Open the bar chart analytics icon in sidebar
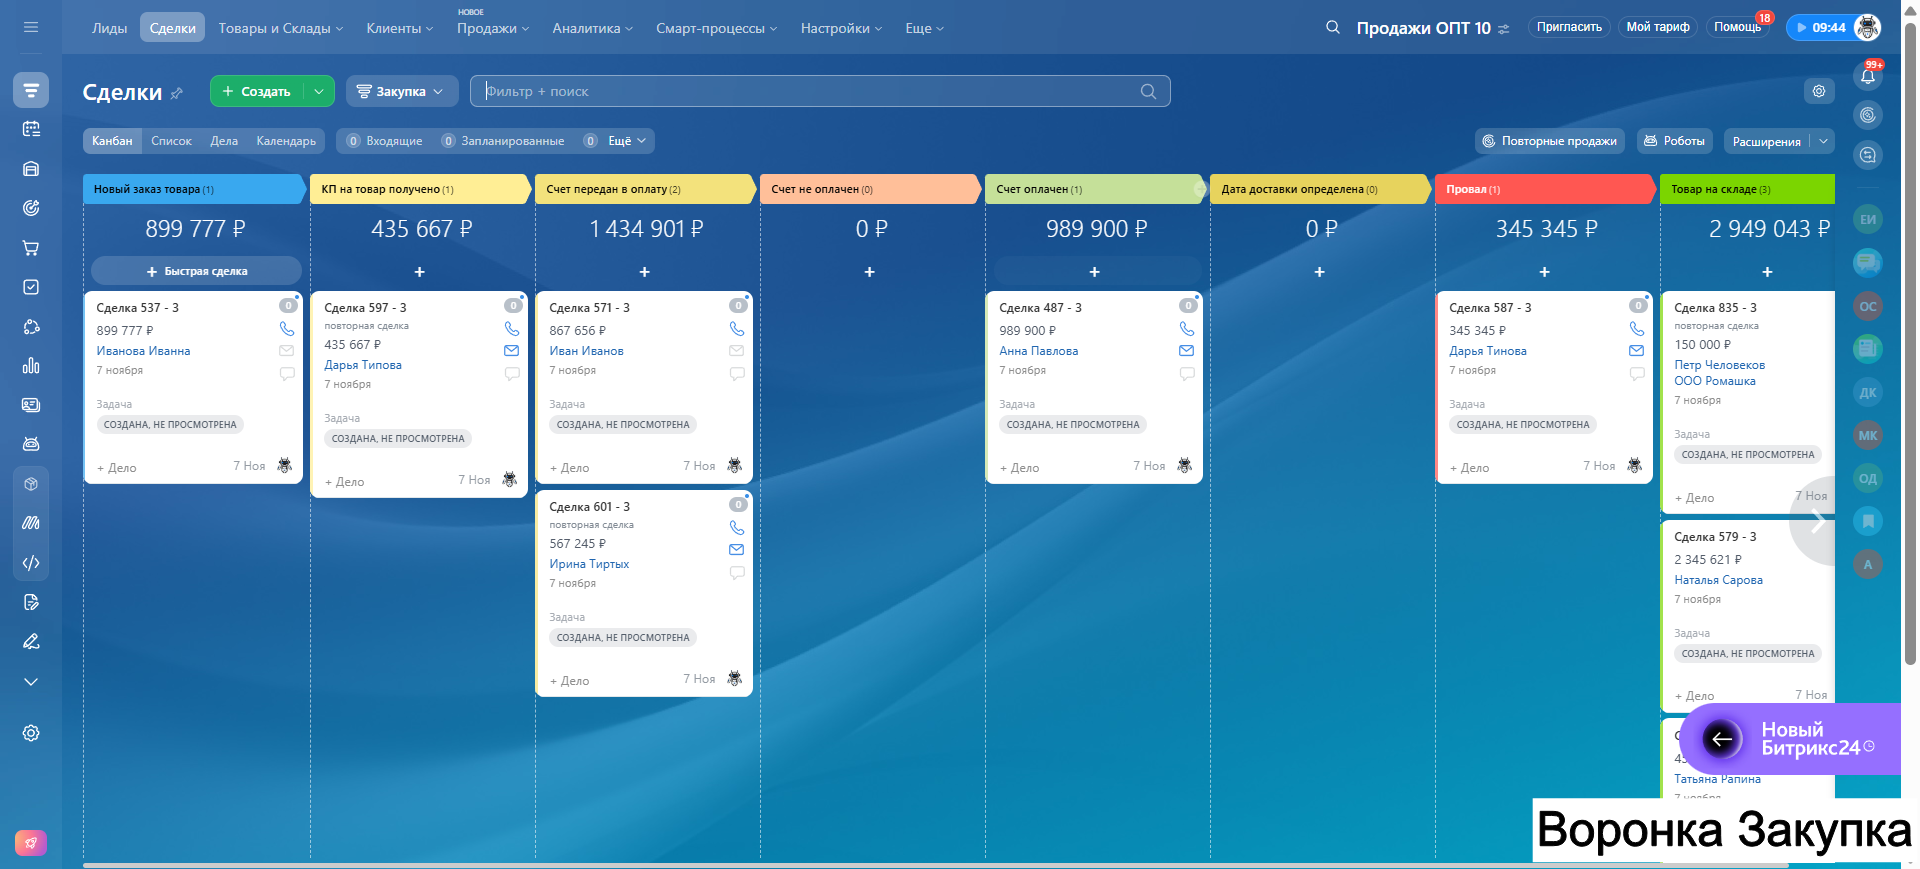The image size is (1920, 869). 31,366
